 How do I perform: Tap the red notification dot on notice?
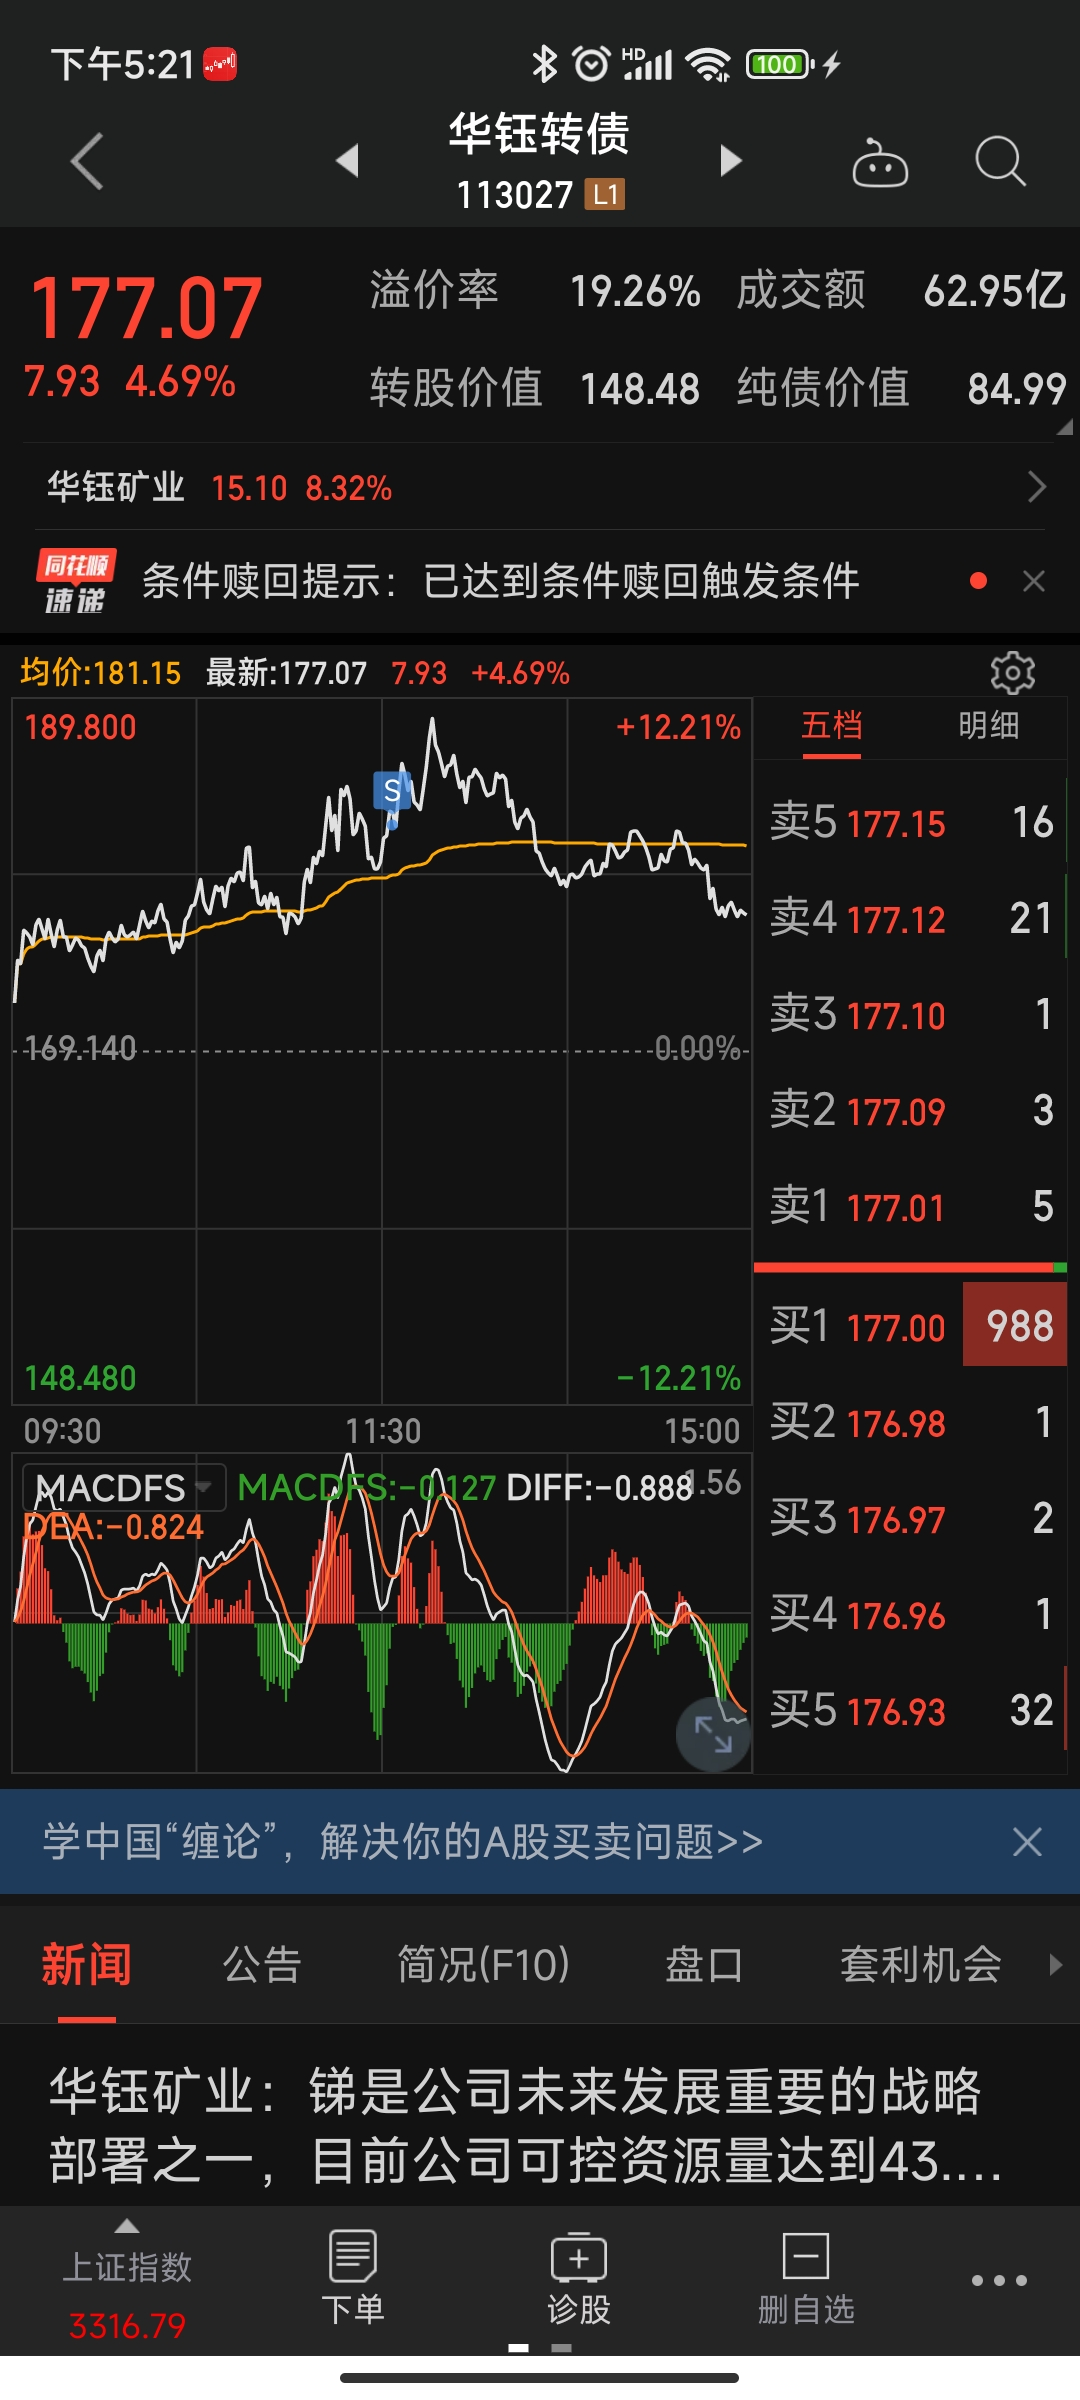tap(979, 581)
